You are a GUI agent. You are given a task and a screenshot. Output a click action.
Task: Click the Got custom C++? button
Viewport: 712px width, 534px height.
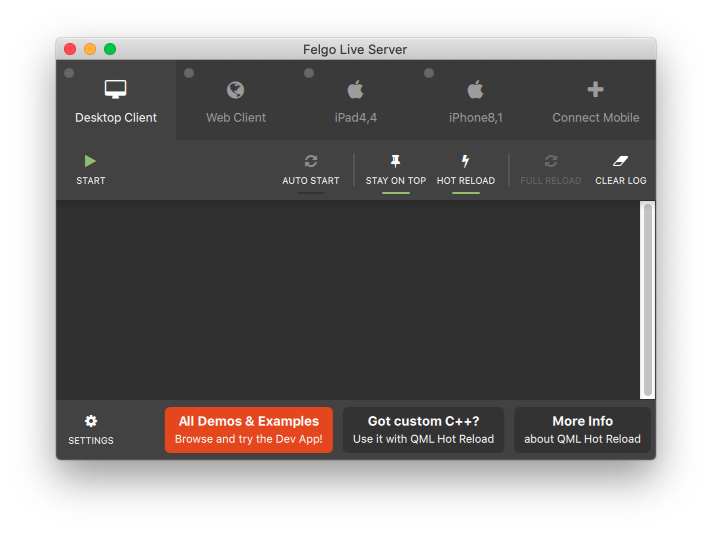pos(423,430)
